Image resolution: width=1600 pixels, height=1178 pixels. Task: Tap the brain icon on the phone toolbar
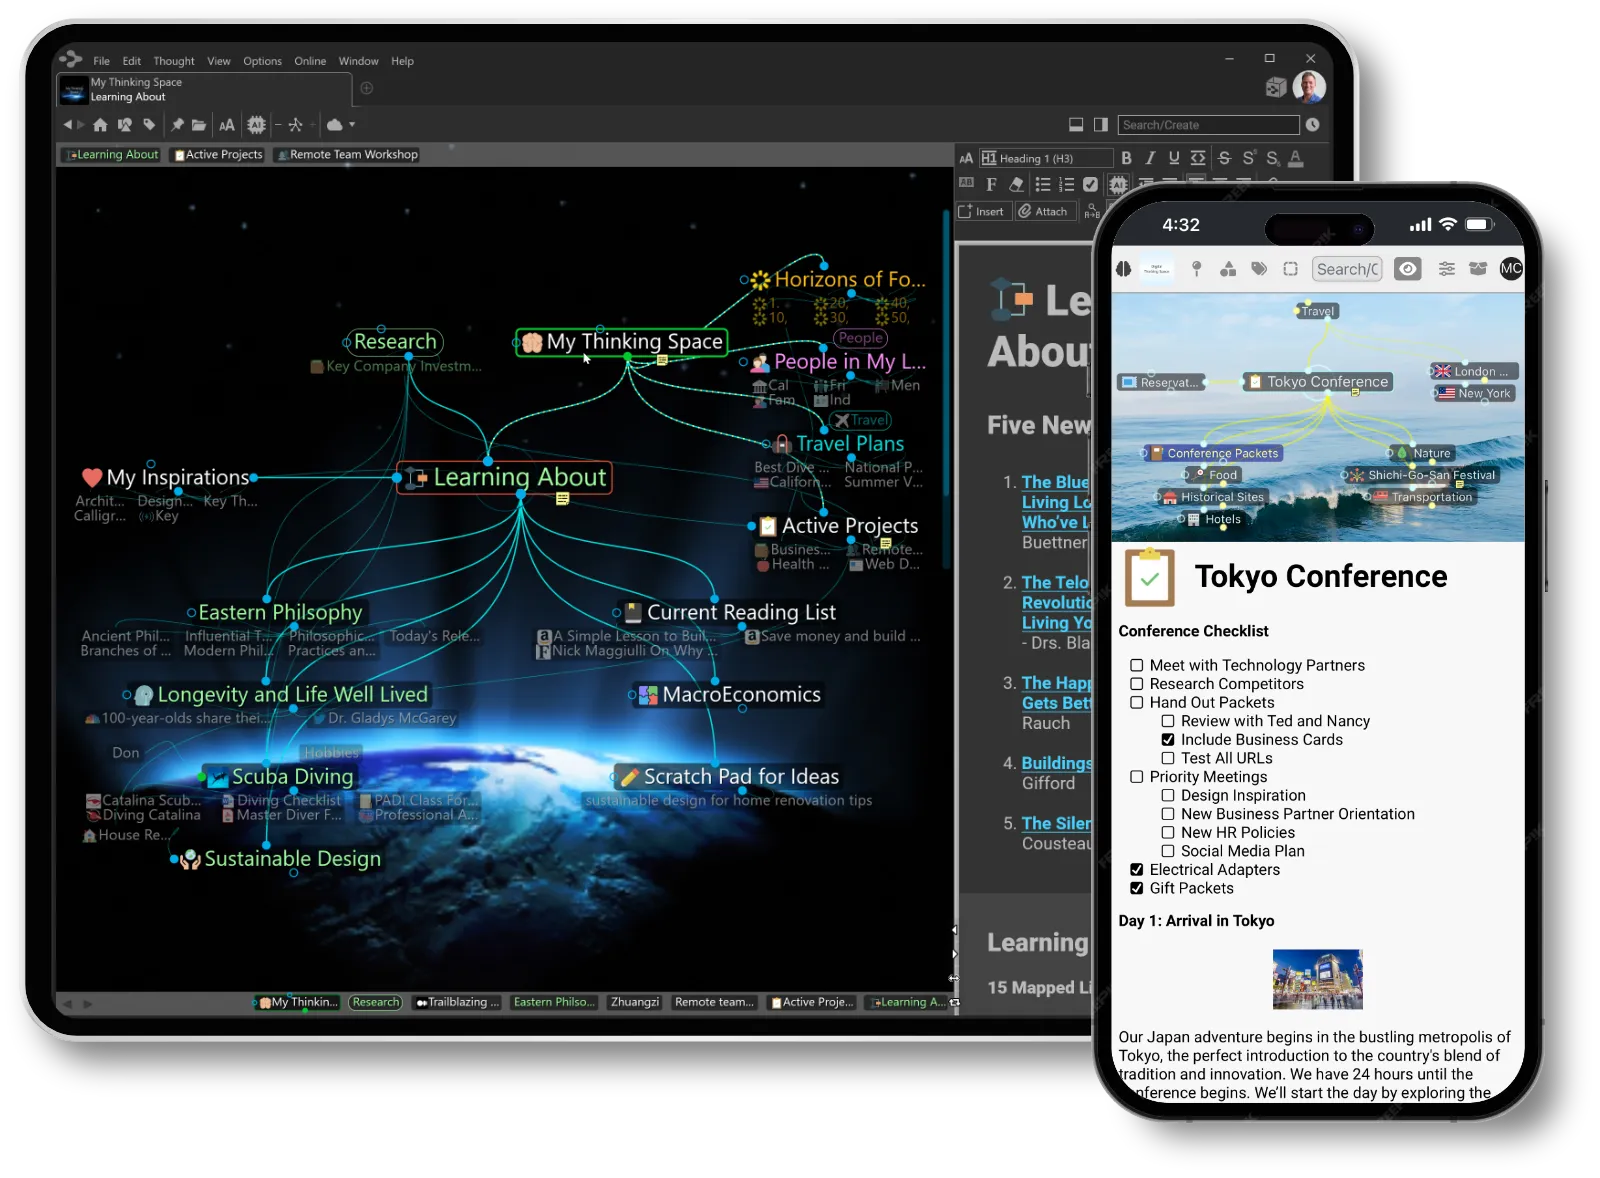coord(1124,269)
